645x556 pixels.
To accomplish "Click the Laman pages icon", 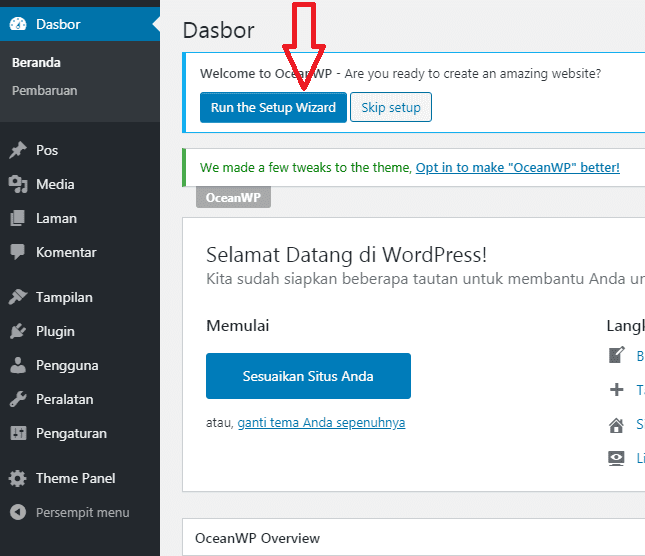I will (18, 218).
